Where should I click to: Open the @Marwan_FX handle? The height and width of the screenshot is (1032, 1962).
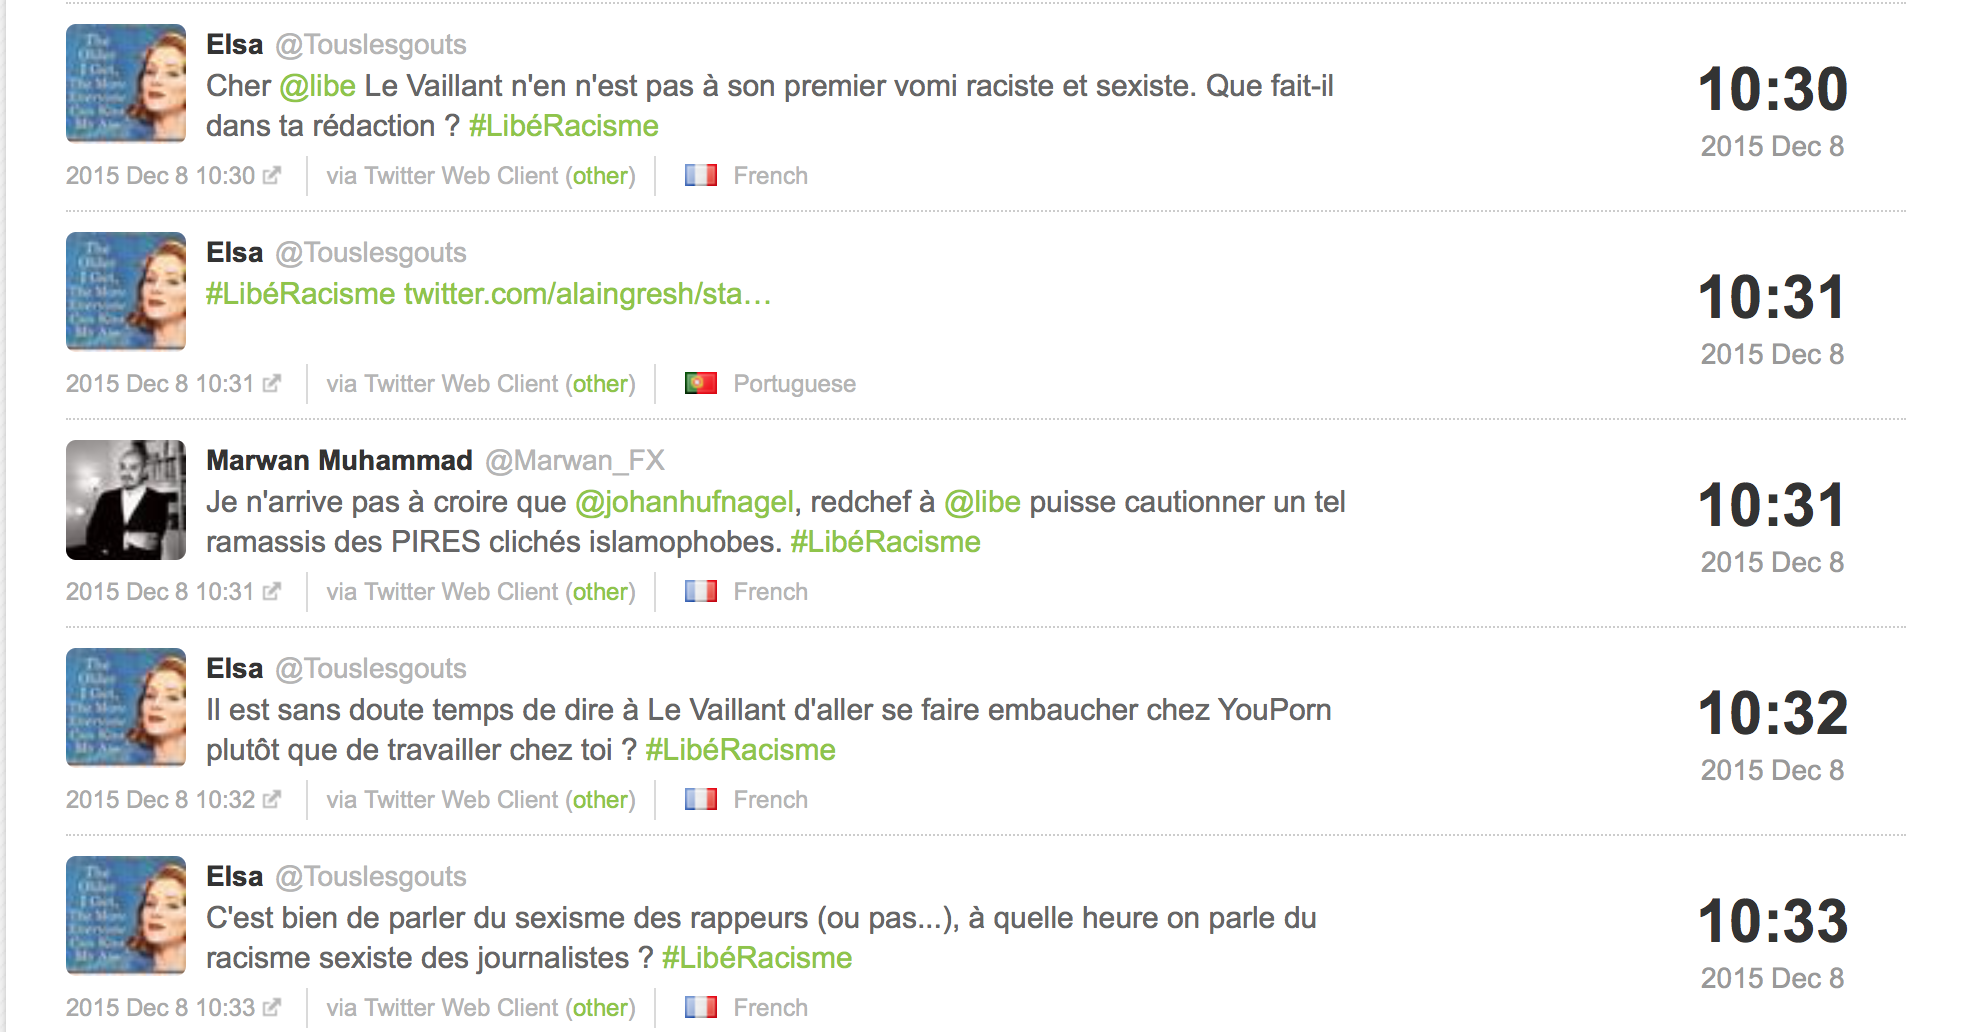point(575,460)
